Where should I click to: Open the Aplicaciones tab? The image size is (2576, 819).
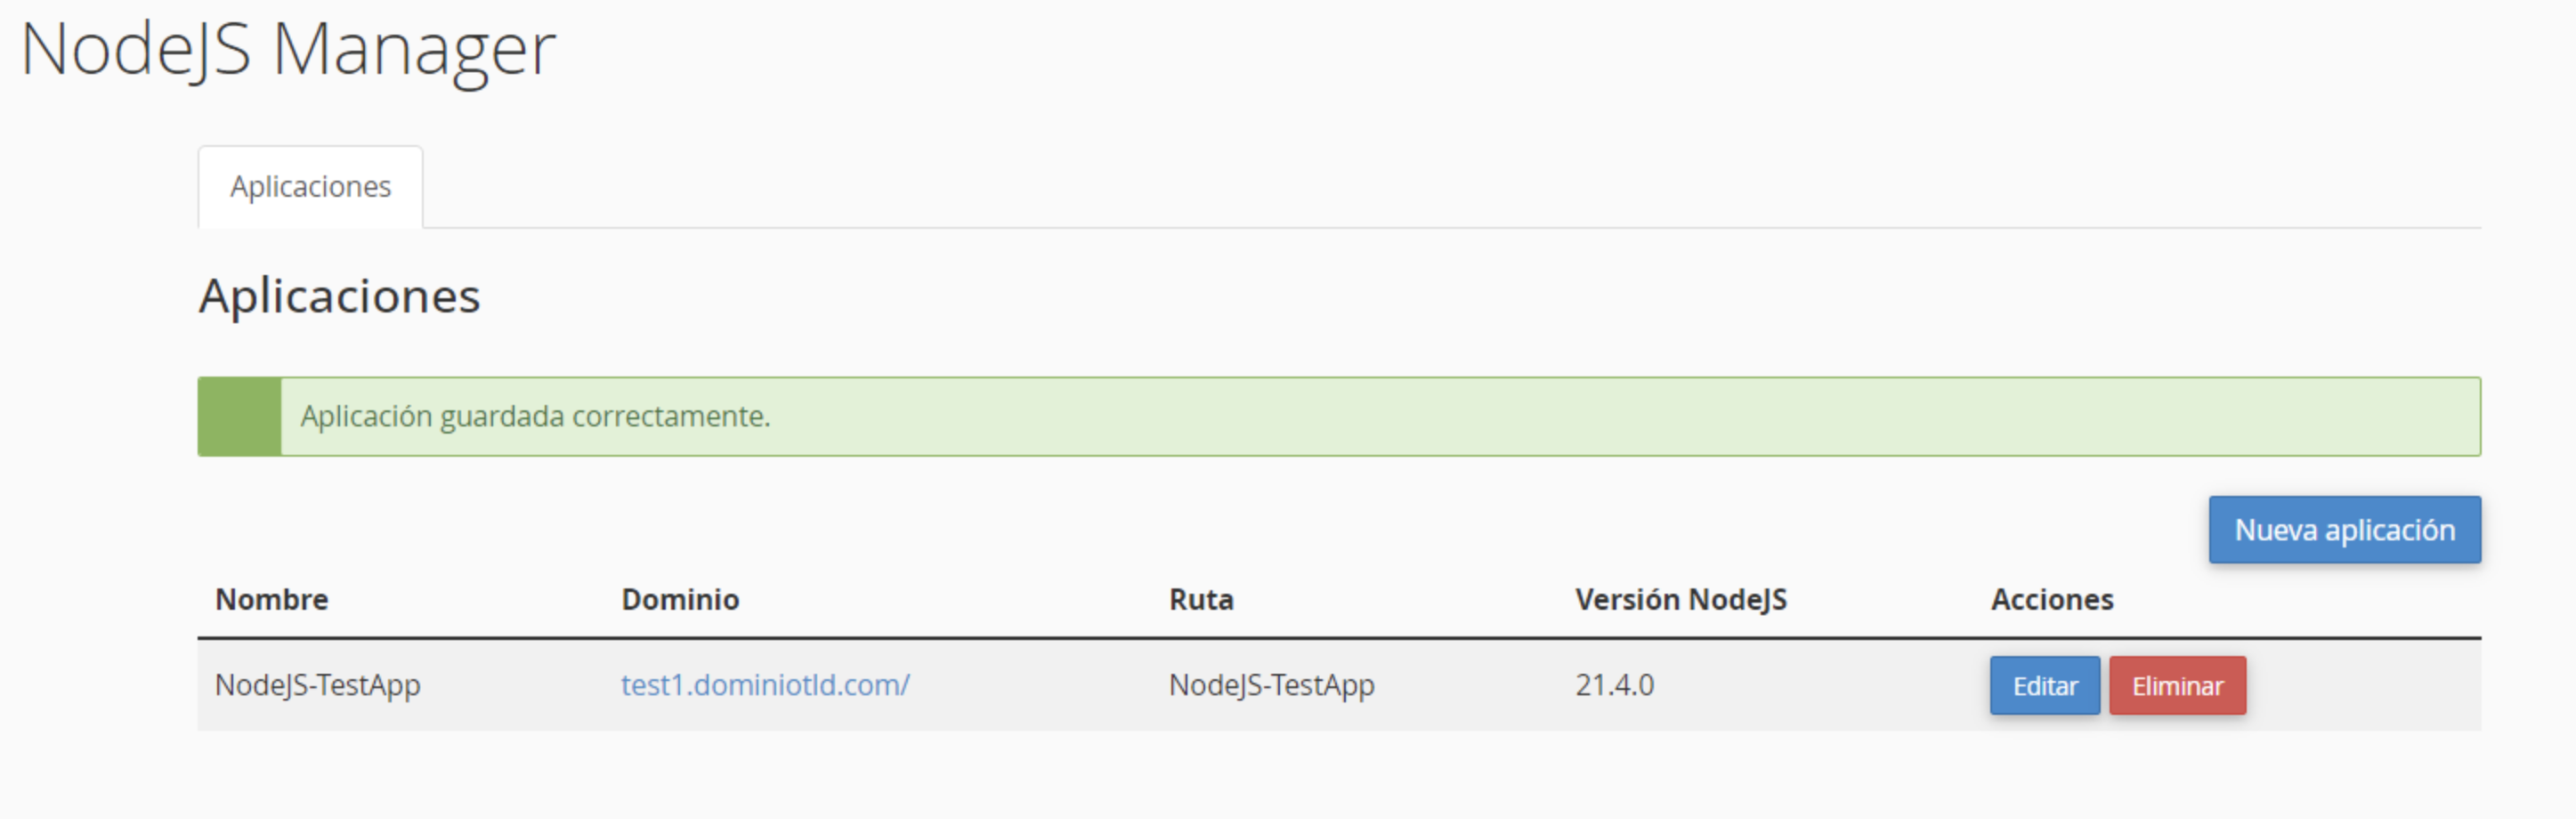point(310,187)
